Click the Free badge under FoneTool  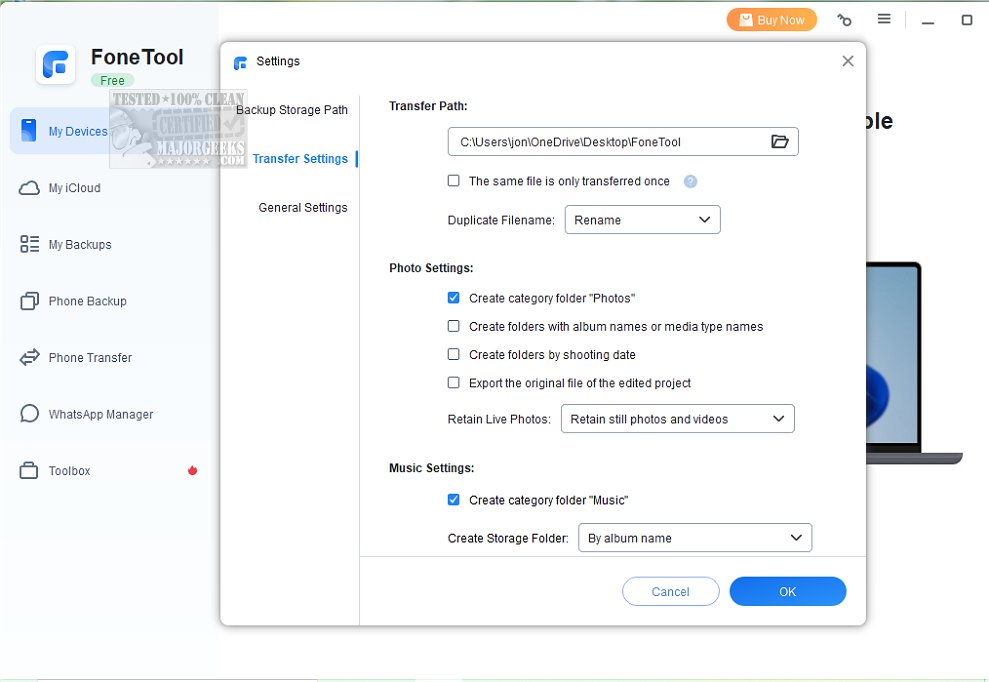(112, 81)
